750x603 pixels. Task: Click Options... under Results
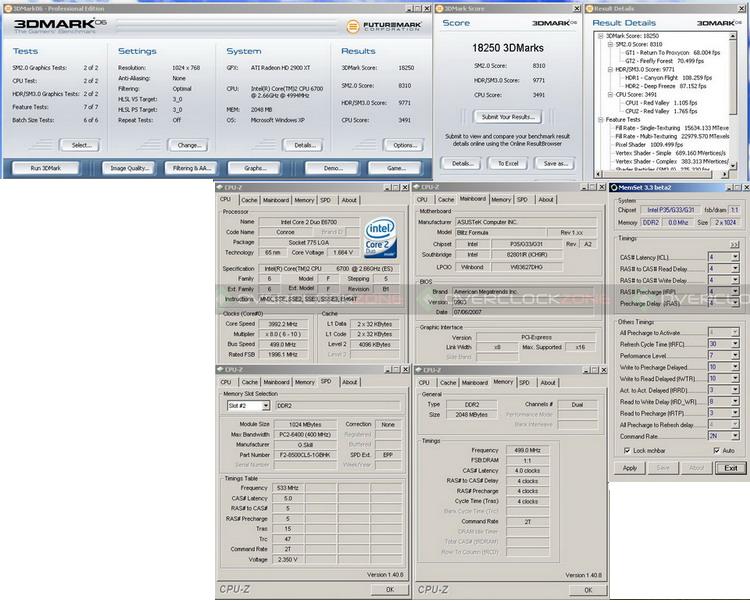[x=403, y=145]
